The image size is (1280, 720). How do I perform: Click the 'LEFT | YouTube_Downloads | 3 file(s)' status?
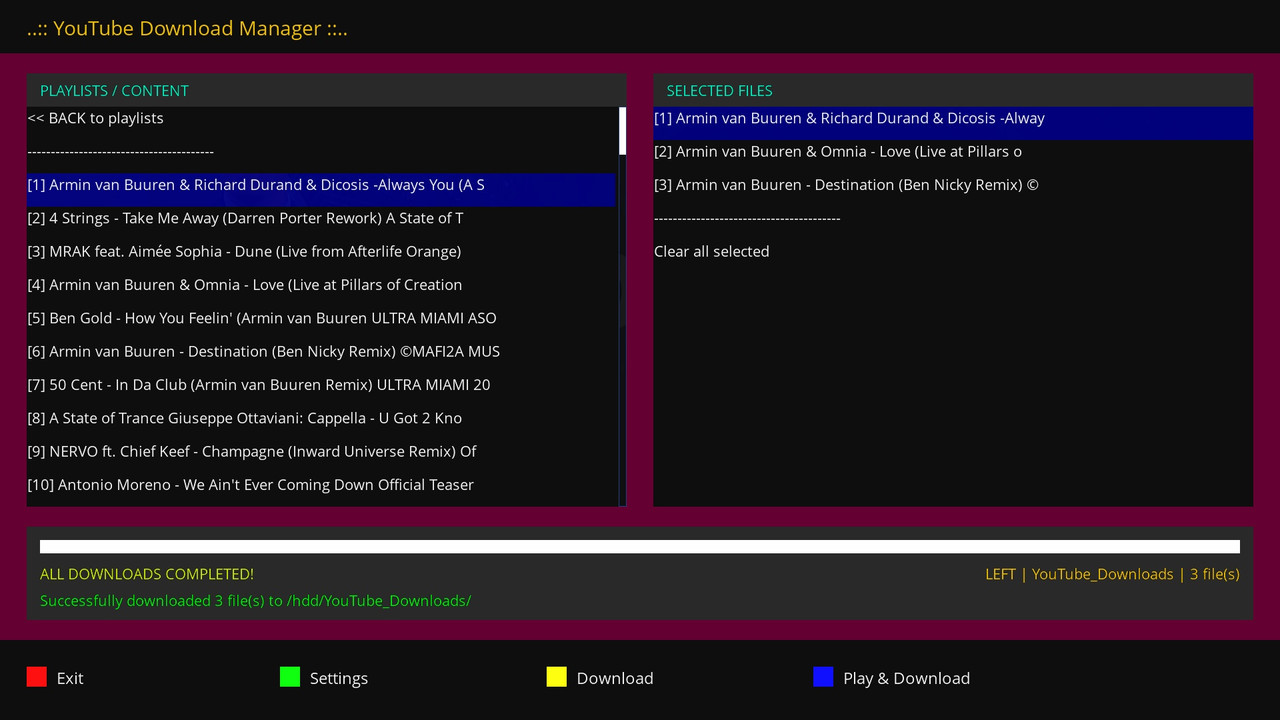[1112, 574]
